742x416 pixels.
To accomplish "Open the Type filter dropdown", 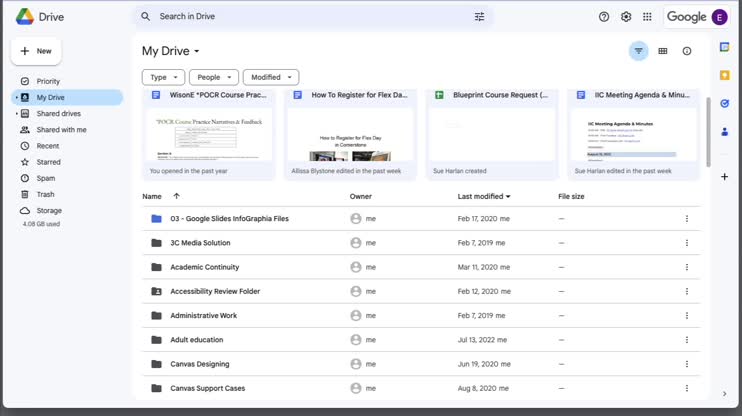I will 163,77.
